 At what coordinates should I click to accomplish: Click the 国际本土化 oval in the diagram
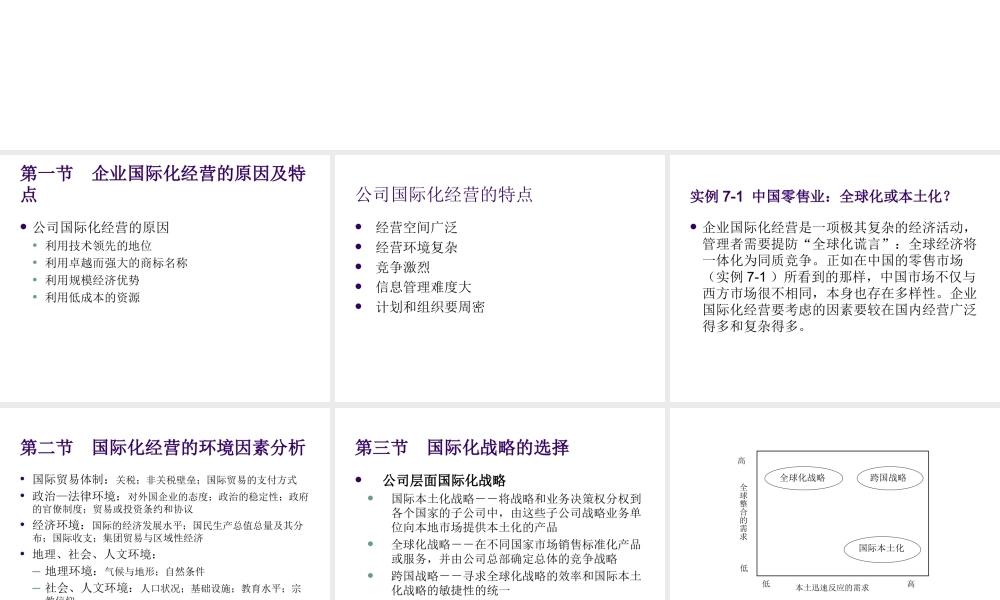click(884, 549)
